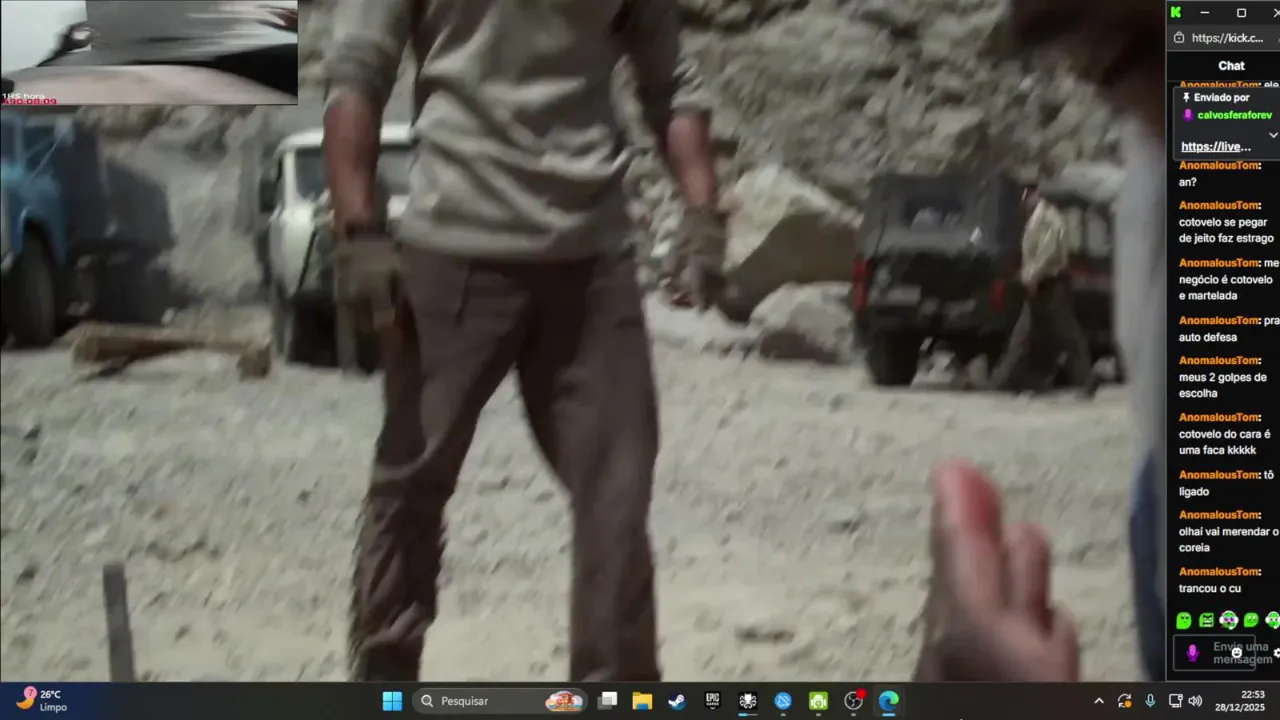Maximize the Kick chat window

point(1241,13)
